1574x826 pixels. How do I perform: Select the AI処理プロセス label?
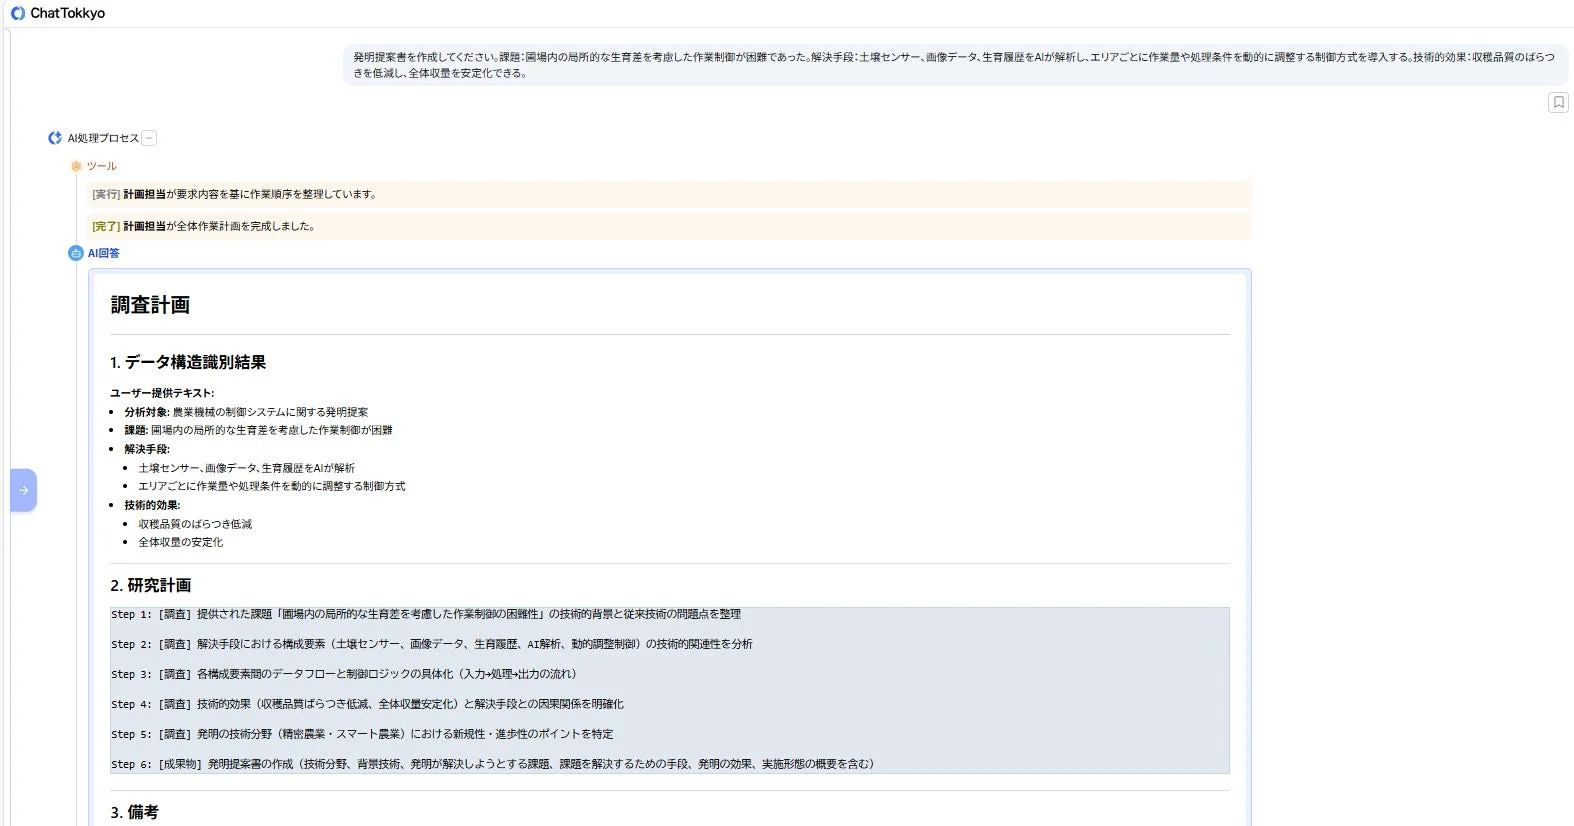103,138
